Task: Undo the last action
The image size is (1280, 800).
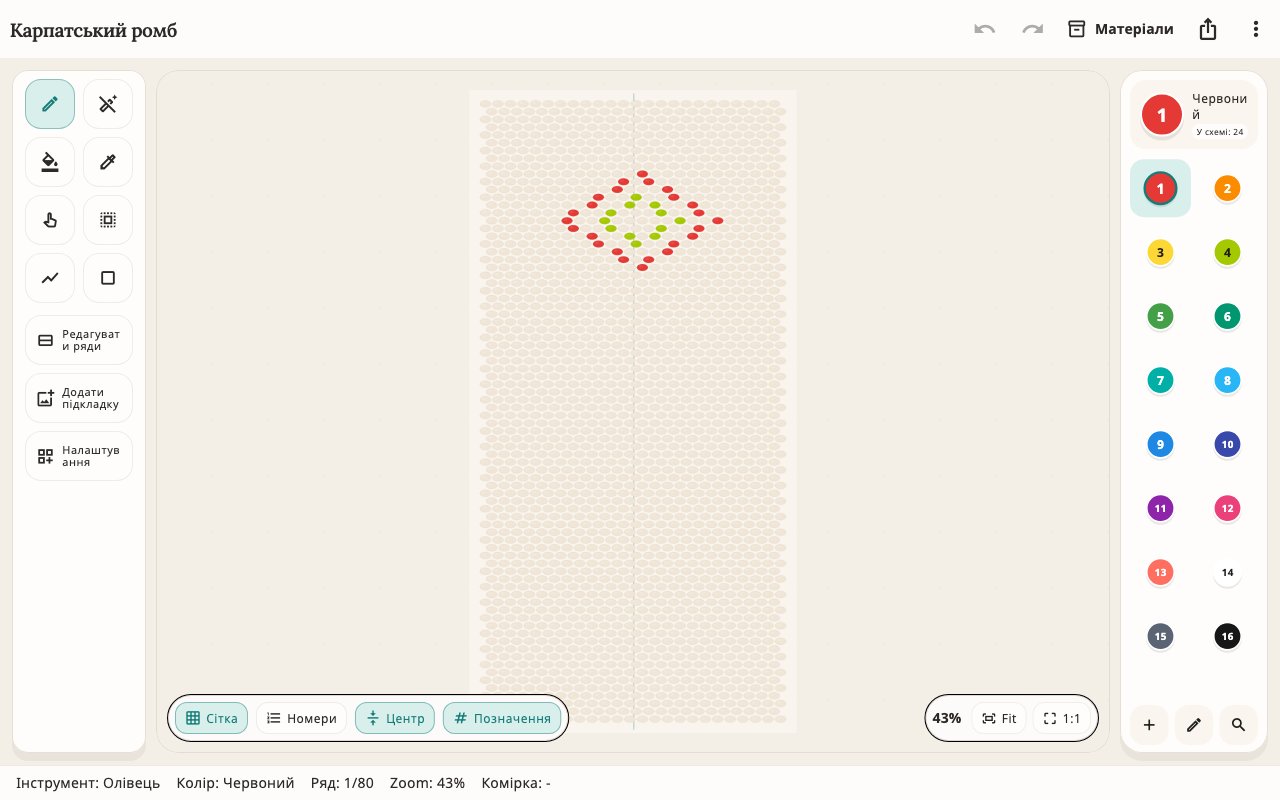Action: 985,29
